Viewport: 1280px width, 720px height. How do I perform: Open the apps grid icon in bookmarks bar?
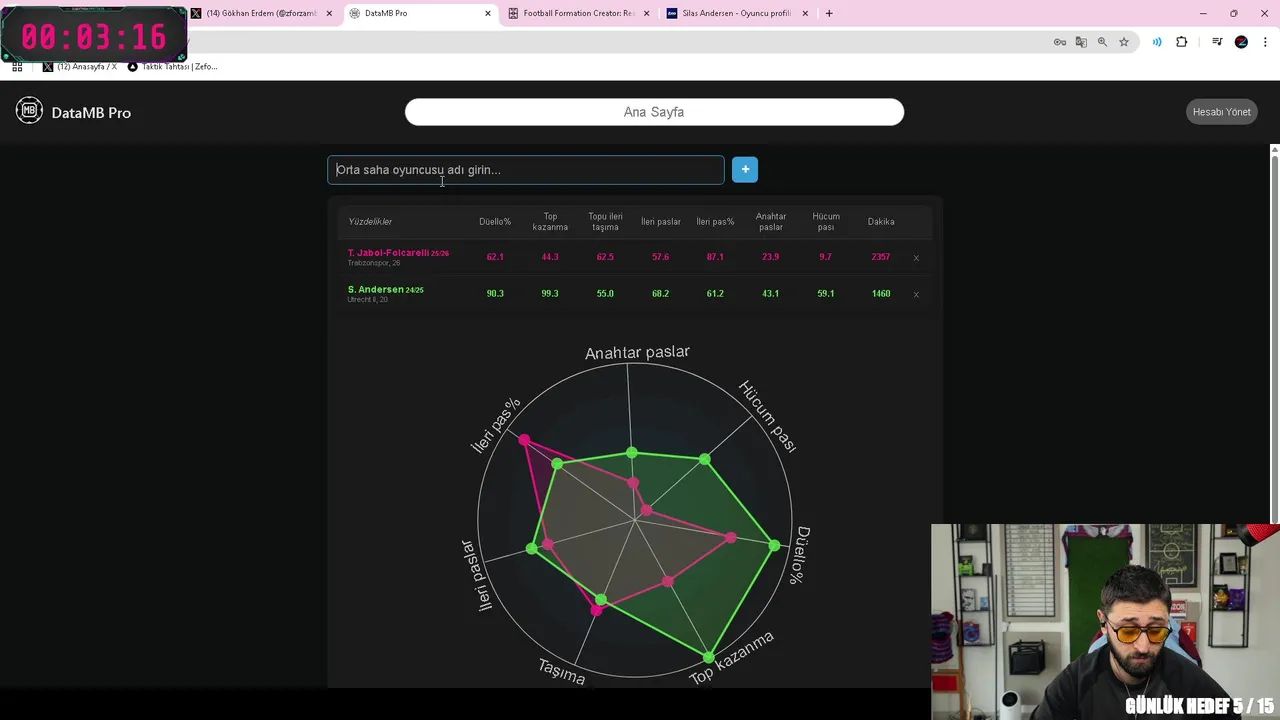coord(17,66)
